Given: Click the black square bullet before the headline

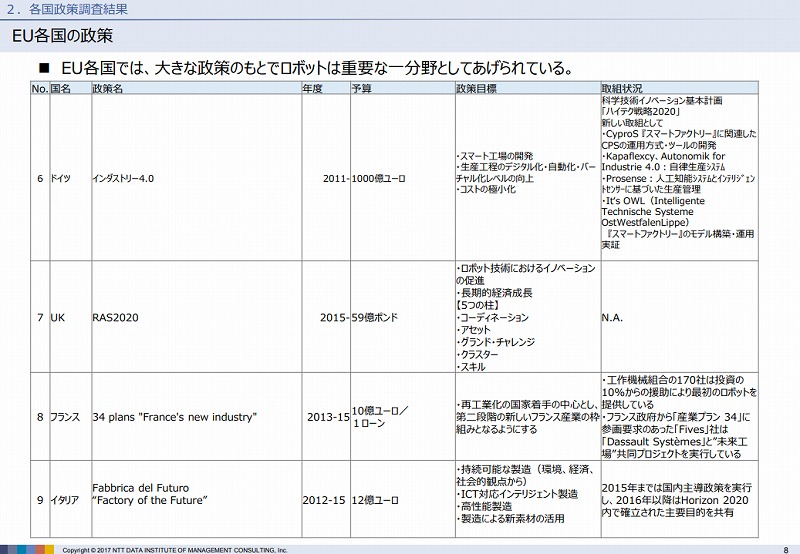Looking at the screenshot, I should (44, 69).
